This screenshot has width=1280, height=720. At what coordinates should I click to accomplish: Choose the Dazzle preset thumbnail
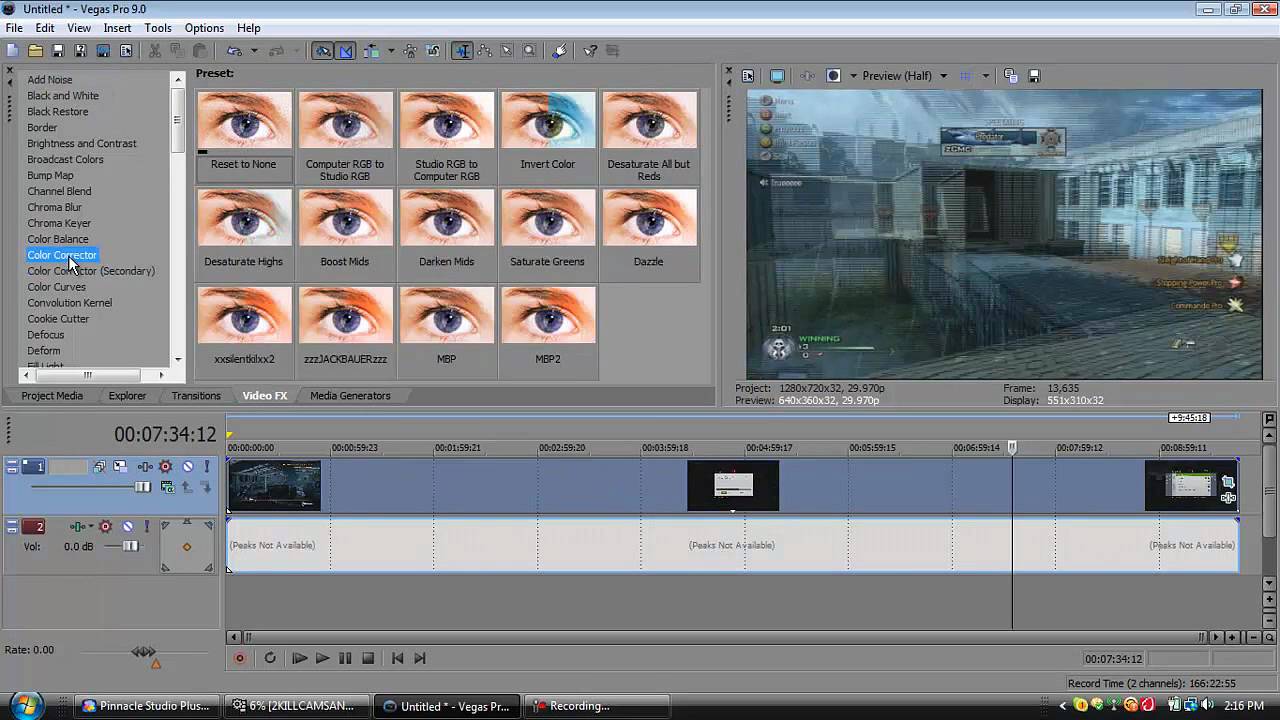[x=649, y=217]
